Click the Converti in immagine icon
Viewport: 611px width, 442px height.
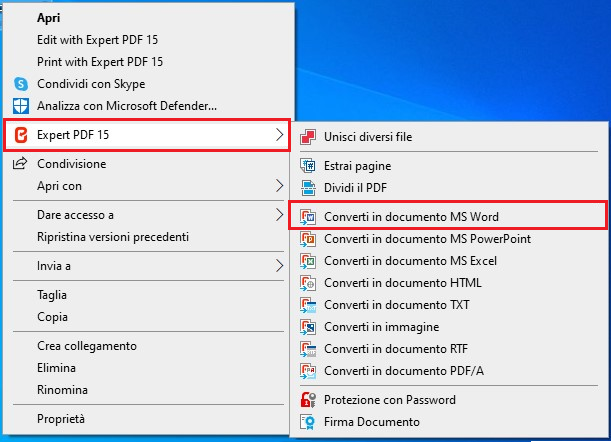click(x=308, y=327)
